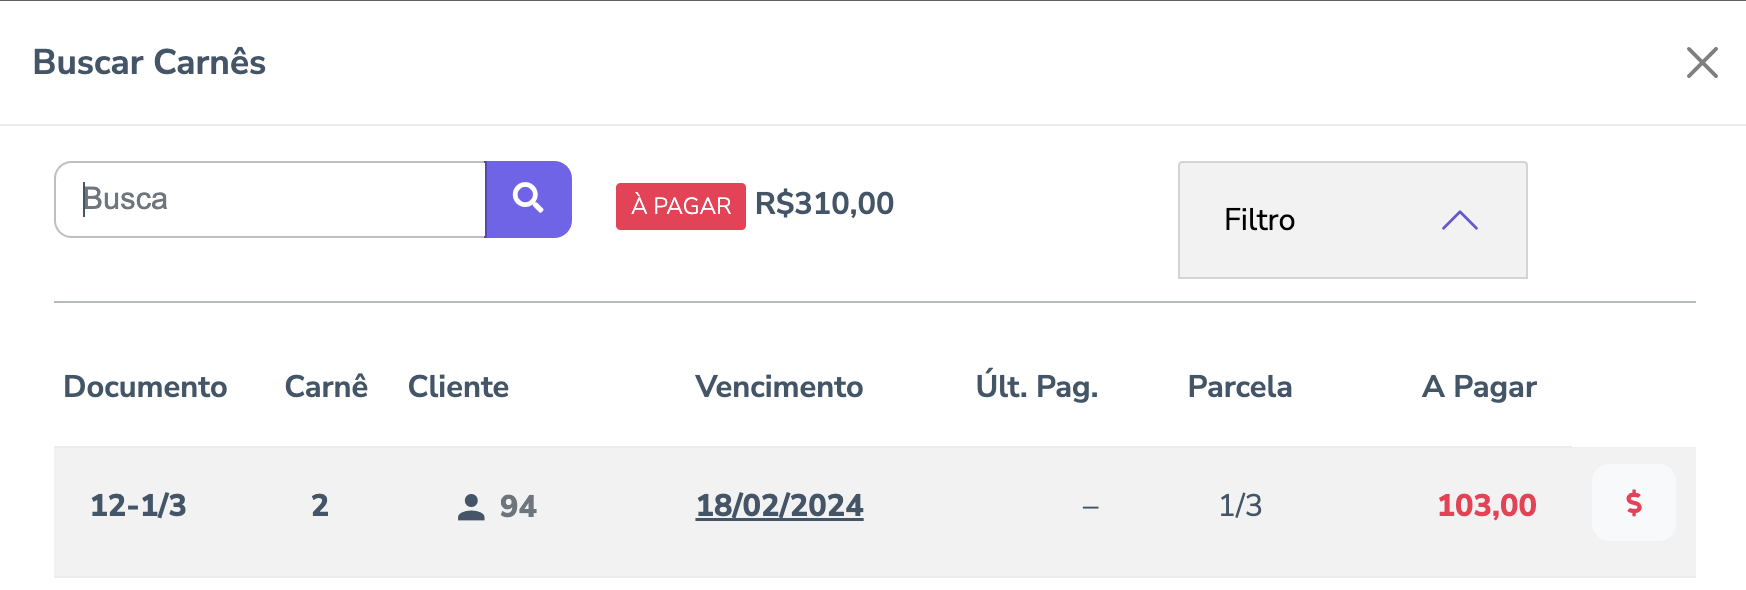Click the magnifying glass search button
This screenshot has height=590, width=1746.
528,199
